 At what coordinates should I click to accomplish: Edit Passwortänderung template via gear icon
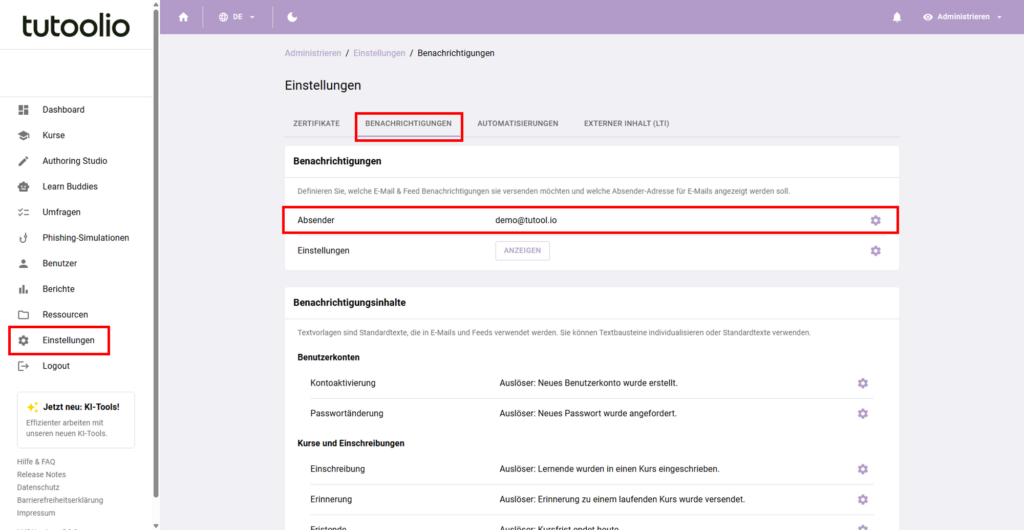click(x=863, y=414)
